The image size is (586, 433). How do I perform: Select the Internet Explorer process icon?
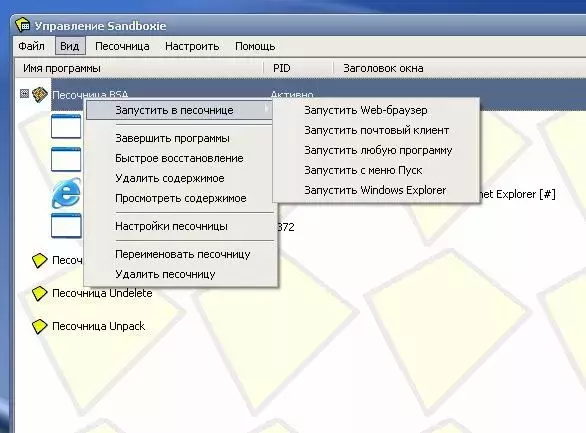point(67,193)
